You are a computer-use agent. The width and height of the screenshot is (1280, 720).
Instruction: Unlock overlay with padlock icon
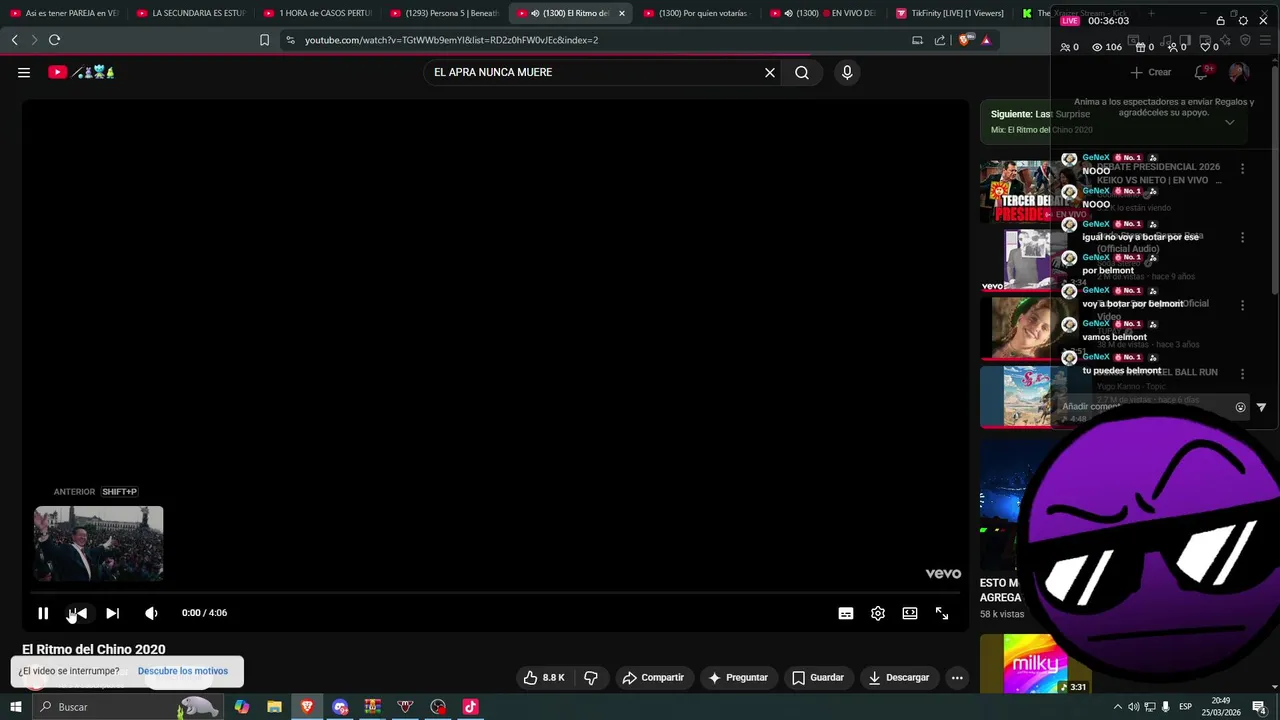(x=1220, y=20)
